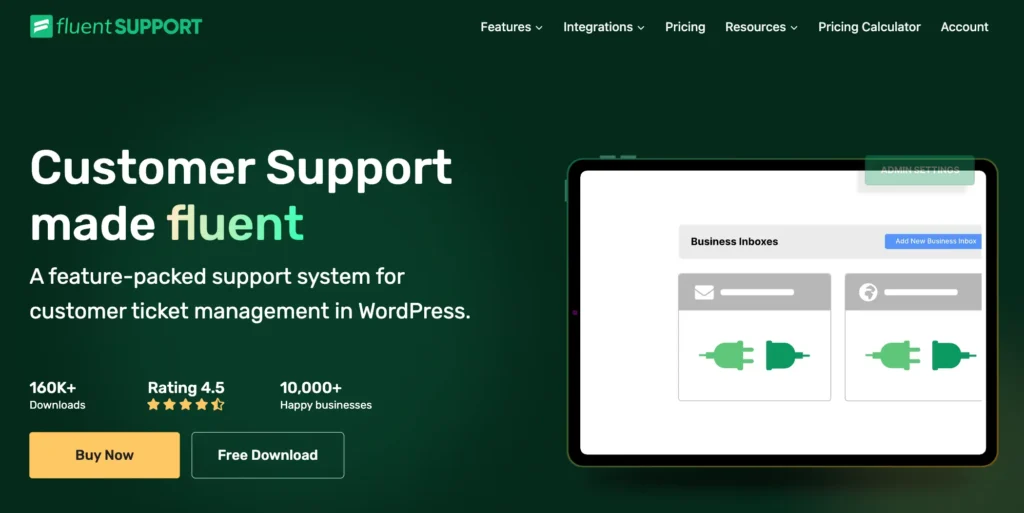This screenshot has width=1024, height=513.
Task: Click the Admin Settings label
Action: [920, 170]
